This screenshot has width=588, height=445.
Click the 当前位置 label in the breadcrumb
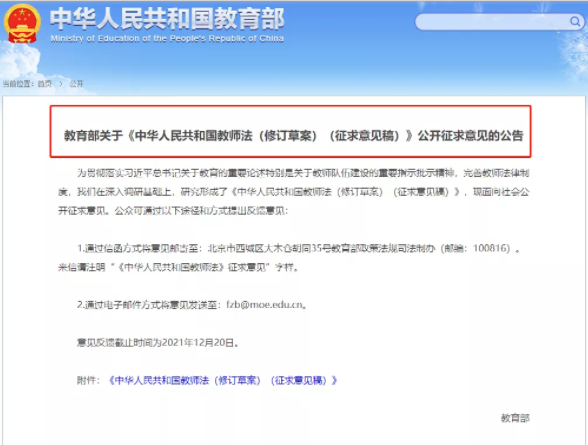click(18, 84)
